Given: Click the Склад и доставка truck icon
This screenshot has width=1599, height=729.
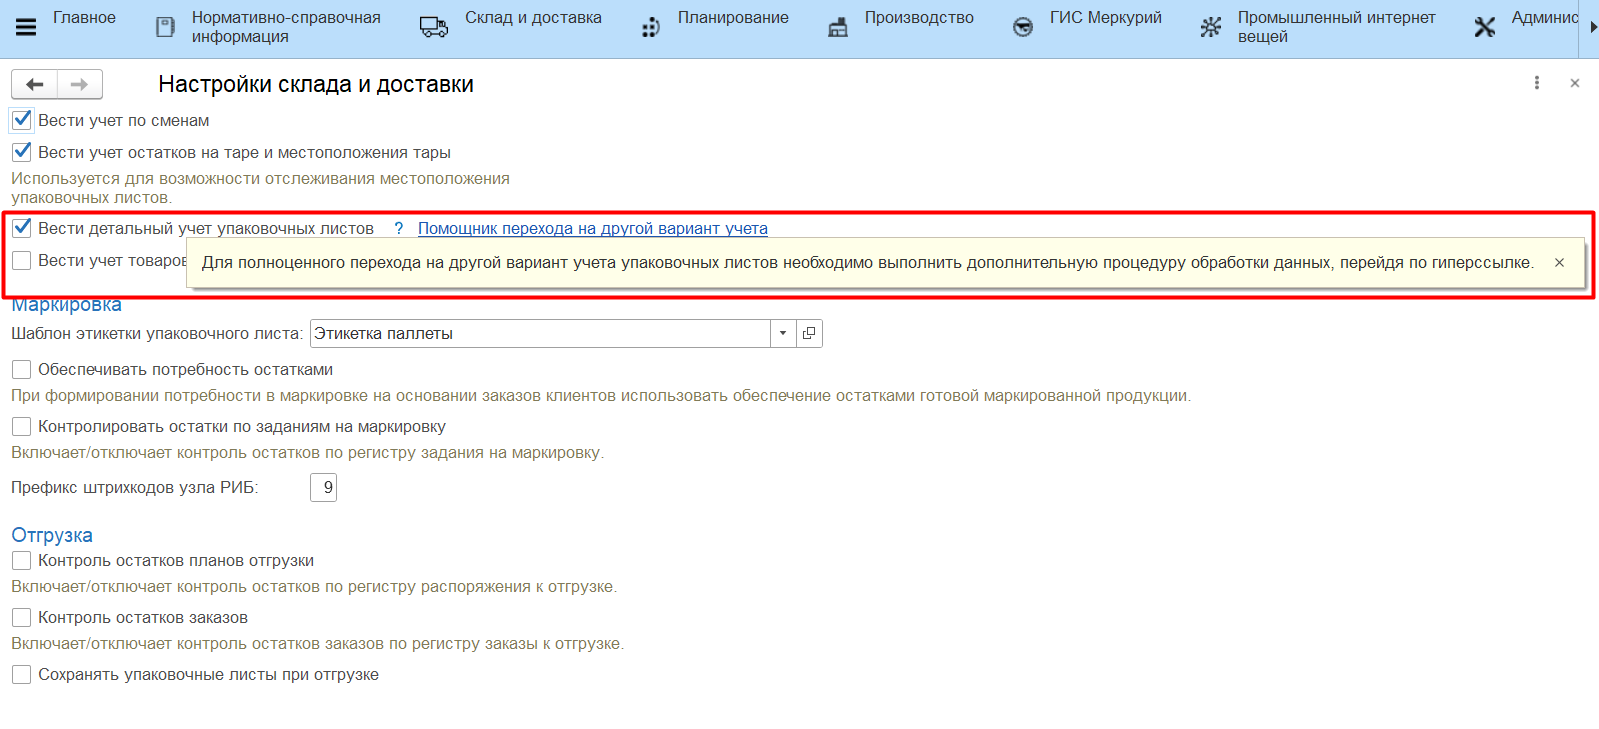Looking at the screenshot, I should point(433,27).
